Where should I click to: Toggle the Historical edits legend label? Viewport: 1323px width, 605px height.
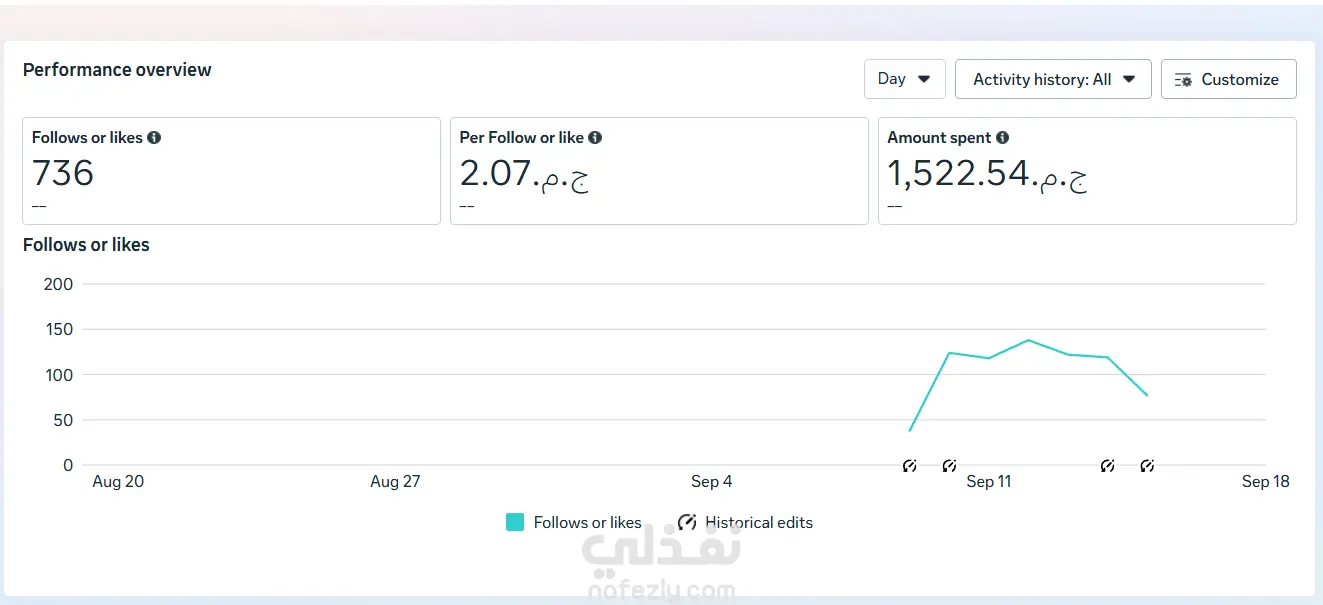coord(759,522)
